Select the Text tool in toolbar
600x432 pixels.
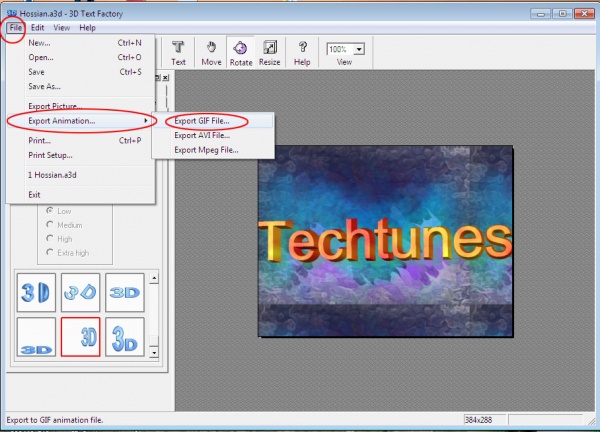pos(178,52)
